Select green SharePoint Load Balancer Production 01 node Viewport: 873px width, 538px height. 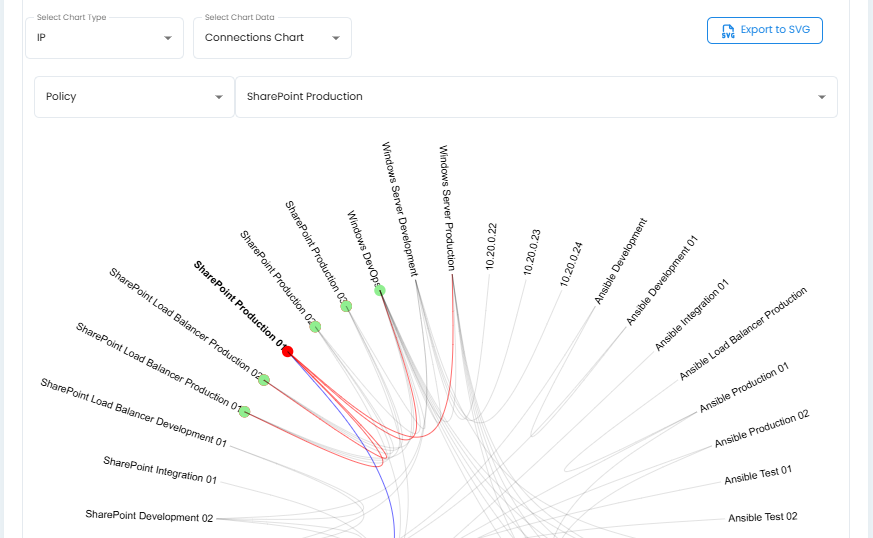pyautogui.click(x=244, y=411)
